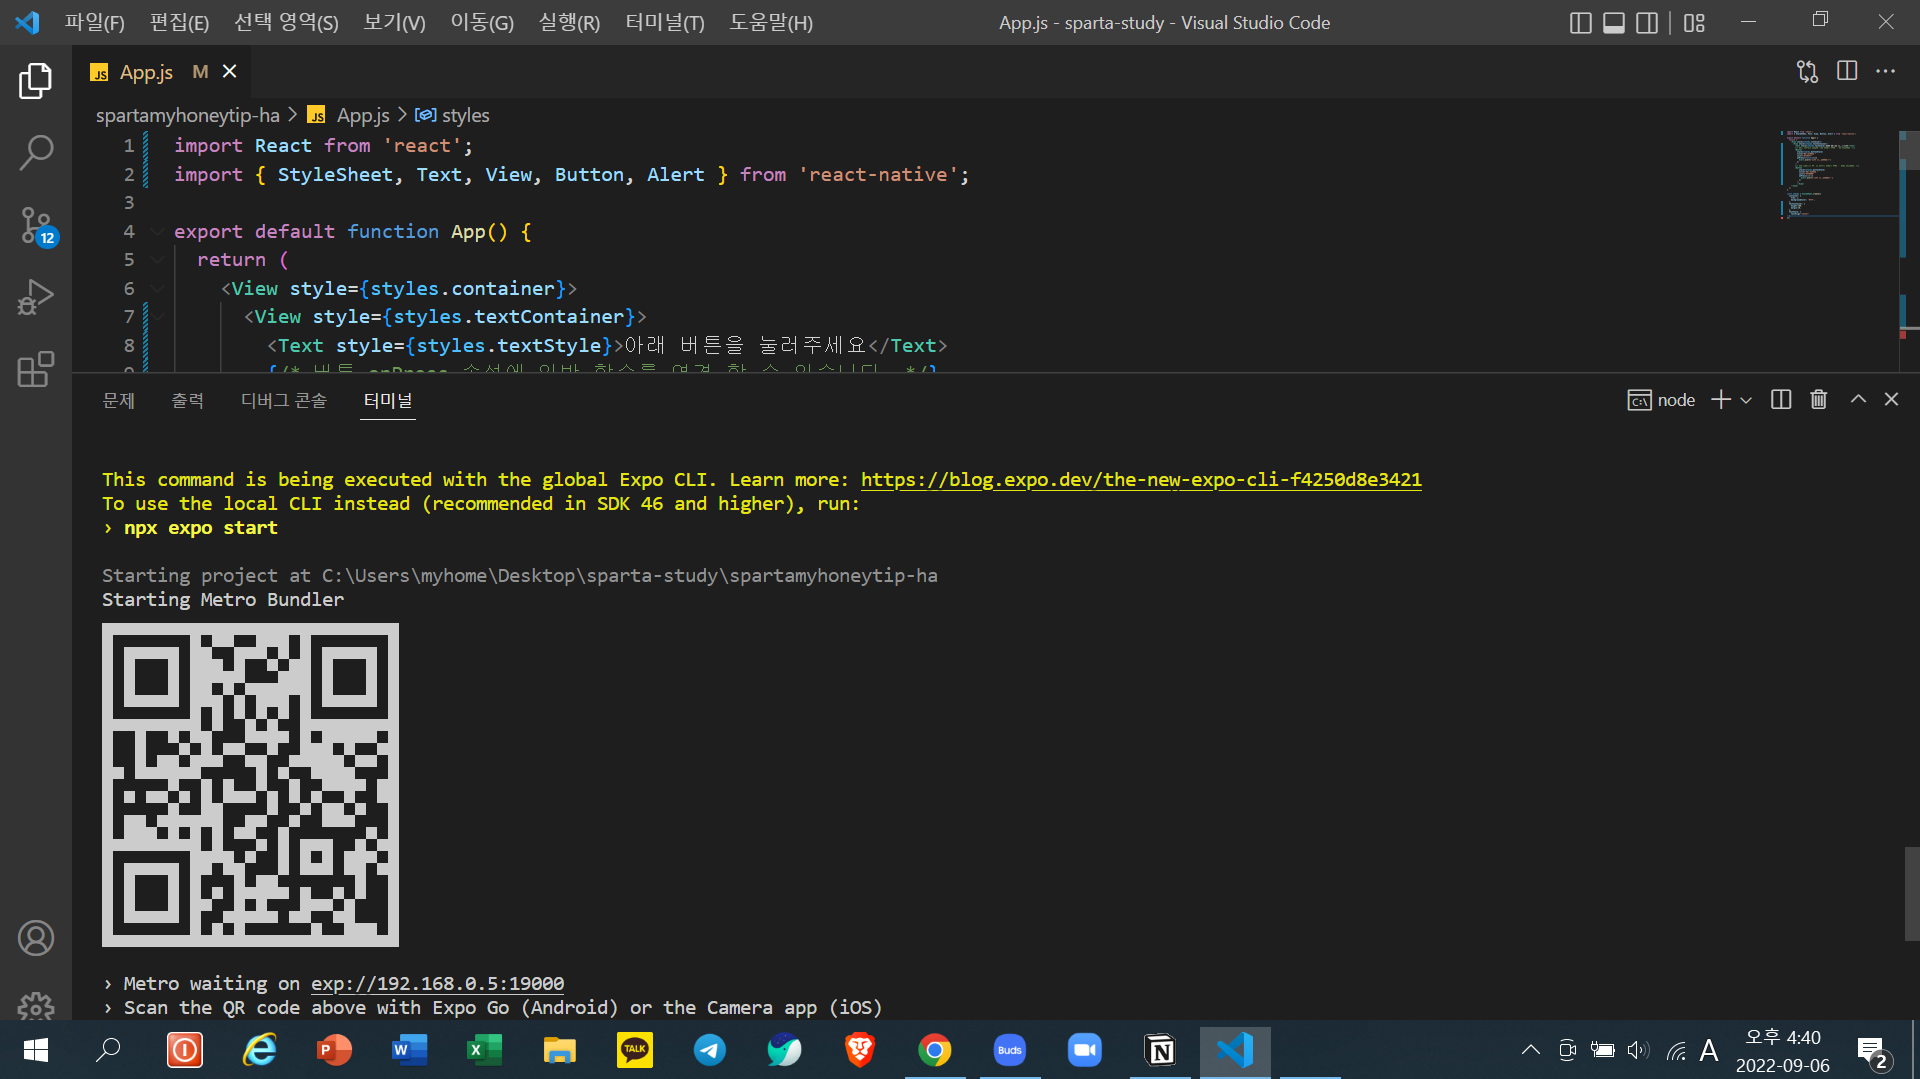Open the 도움말(H) menu
1920x1079 pixels.
pos(771,22)
